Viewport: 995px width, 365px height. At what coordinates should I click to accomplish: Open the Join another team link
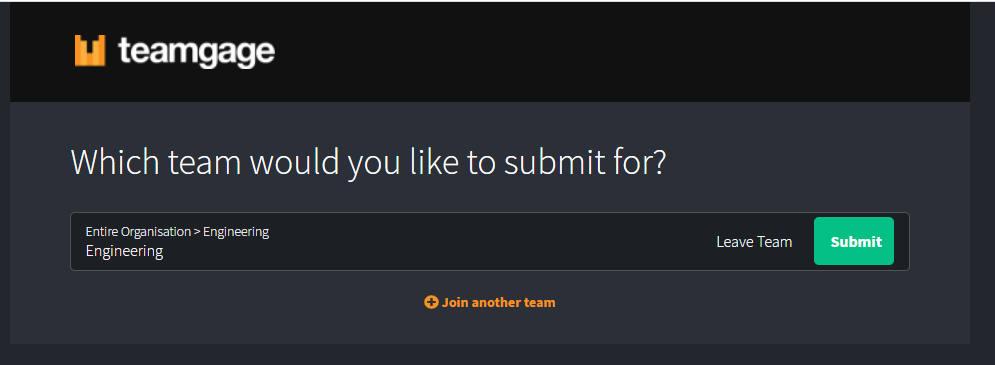tap(490, 302)
